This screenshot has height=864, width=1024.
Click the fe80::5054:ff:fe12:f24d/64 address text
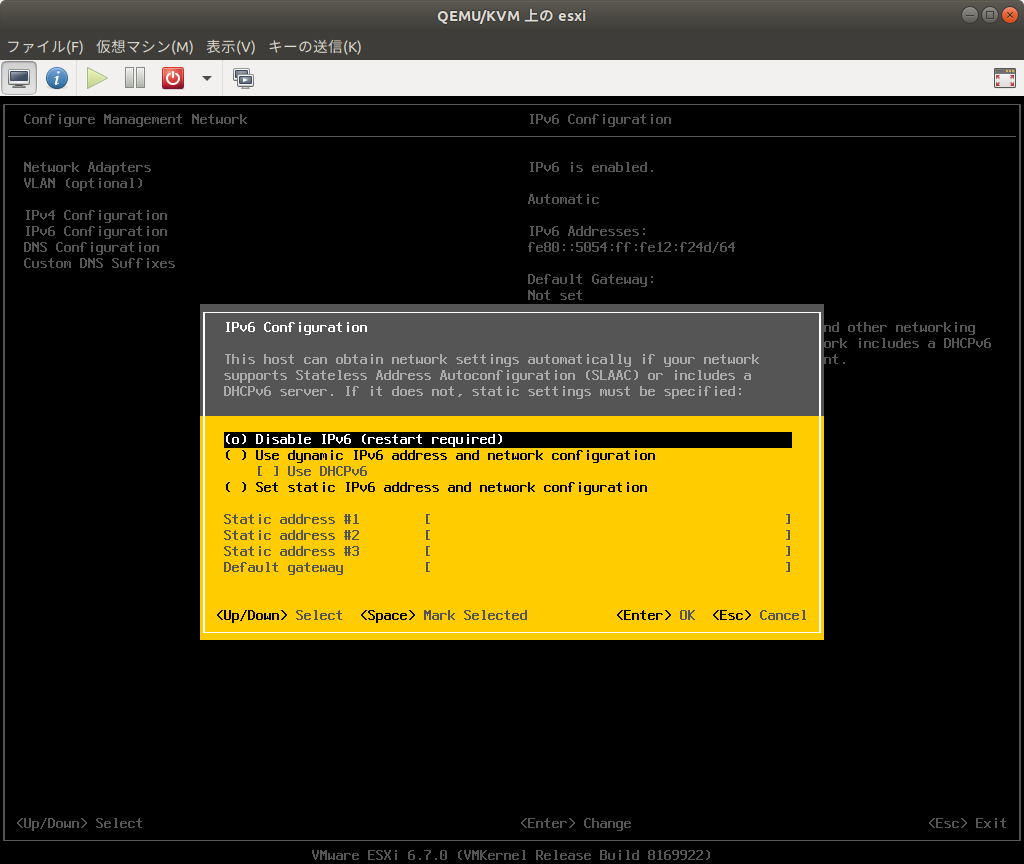pyautogui.click(x=631, y=248)
